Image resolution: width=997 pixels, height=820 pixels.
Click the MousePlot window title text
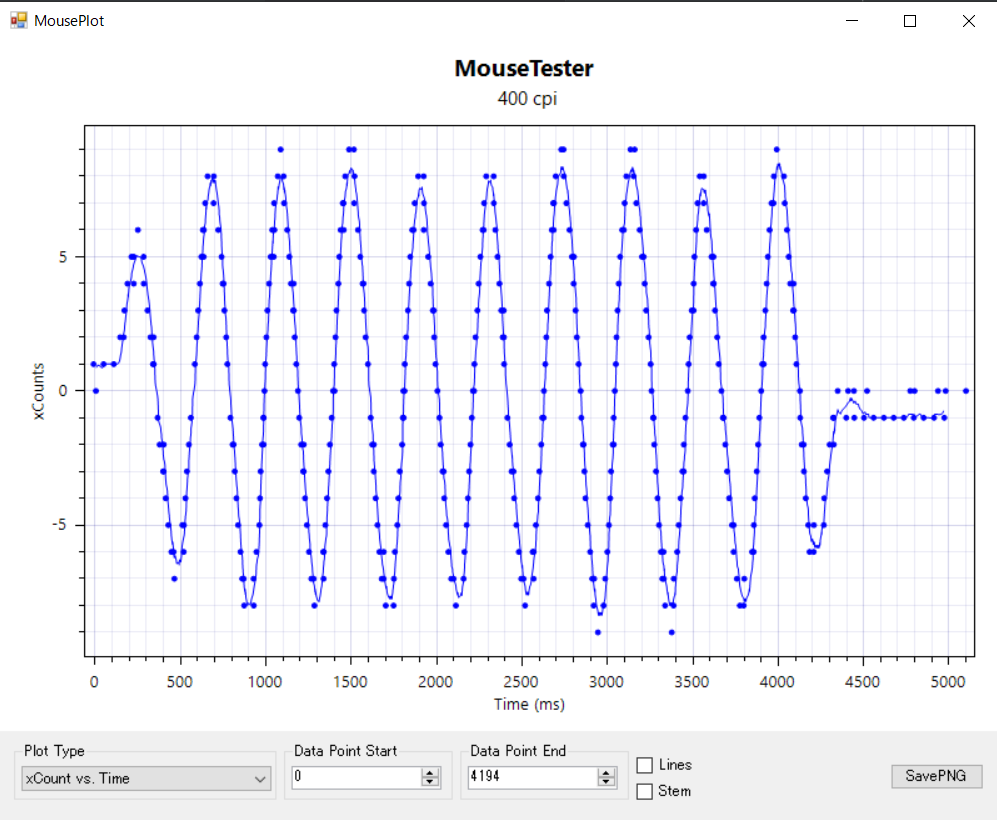pyautogui.click(x=69, y=21)
